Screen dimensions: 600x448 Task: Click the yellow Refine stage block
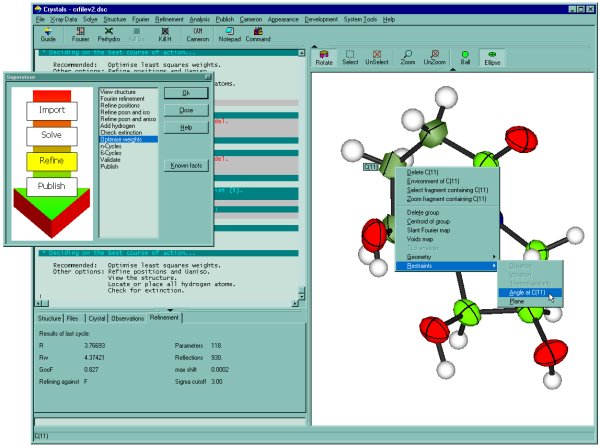click(52, 160)
